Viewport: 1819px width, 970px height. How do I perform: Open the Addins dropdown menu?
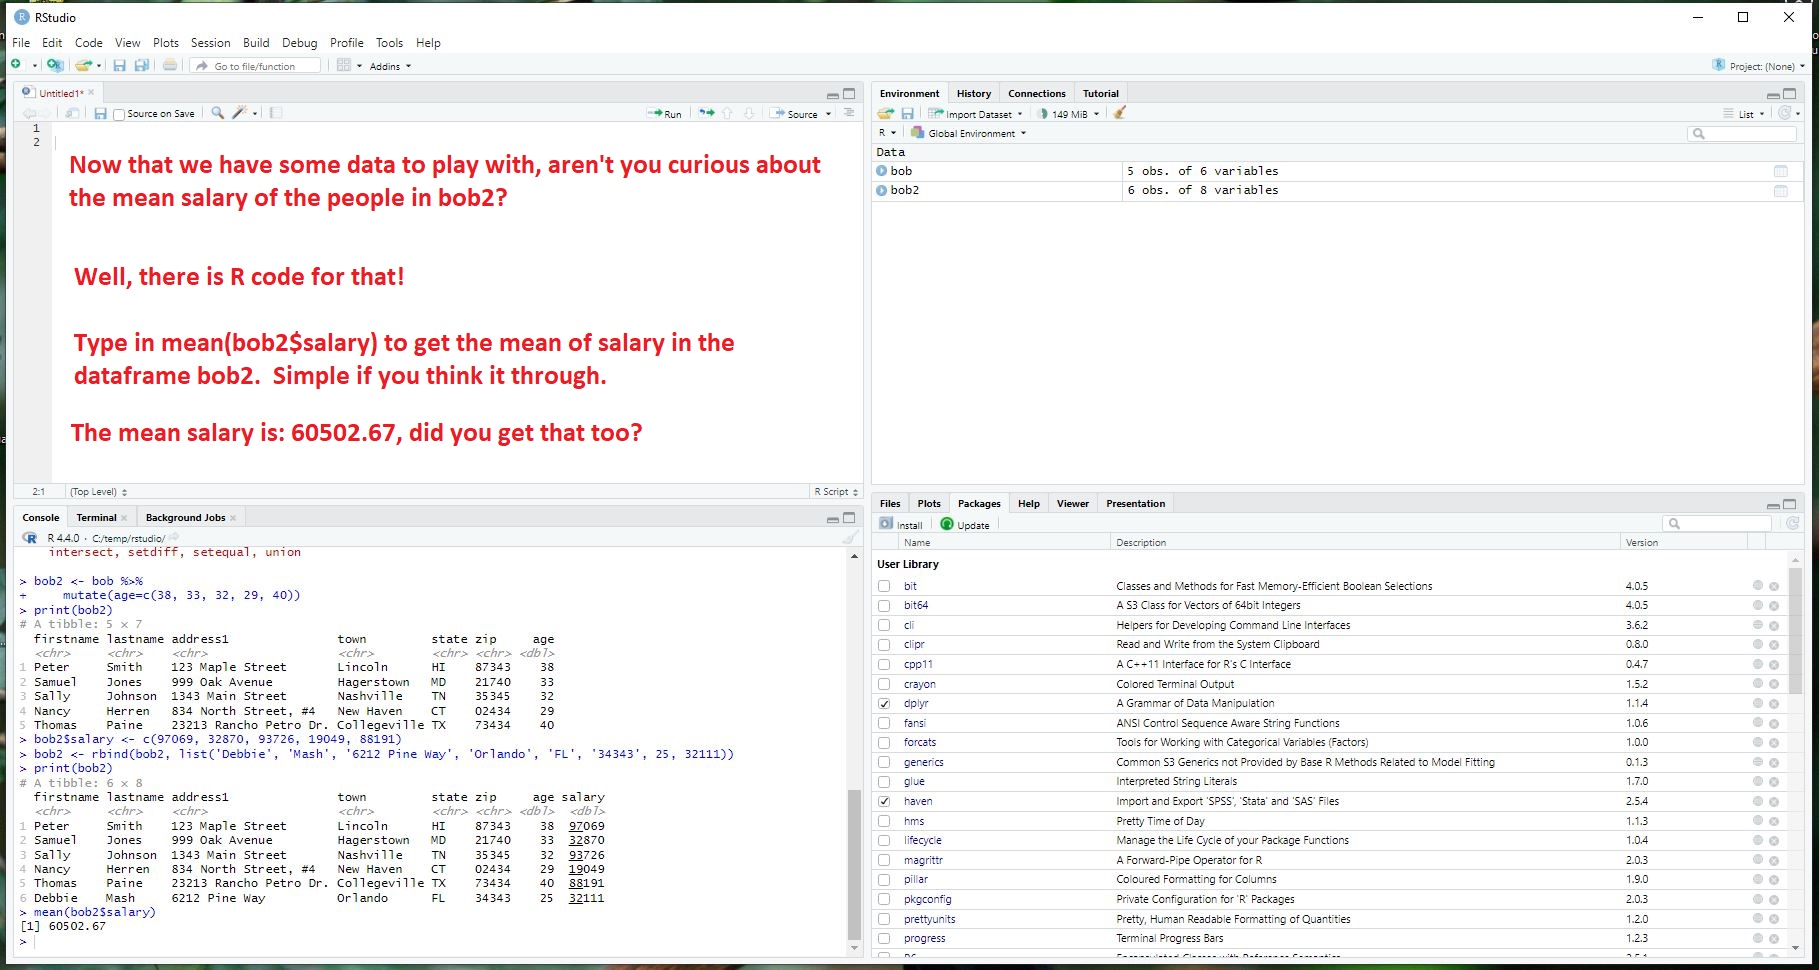(x=390, y=67)
